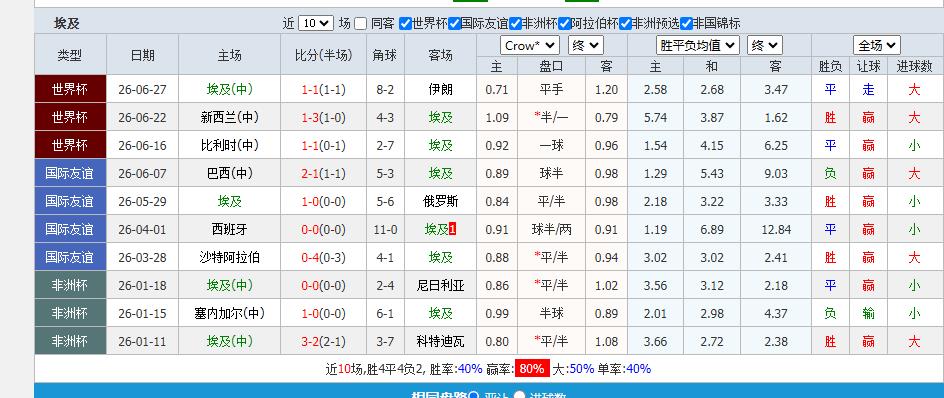
Task: Open the 胜平负均值 dropdown
Action: 698,45
